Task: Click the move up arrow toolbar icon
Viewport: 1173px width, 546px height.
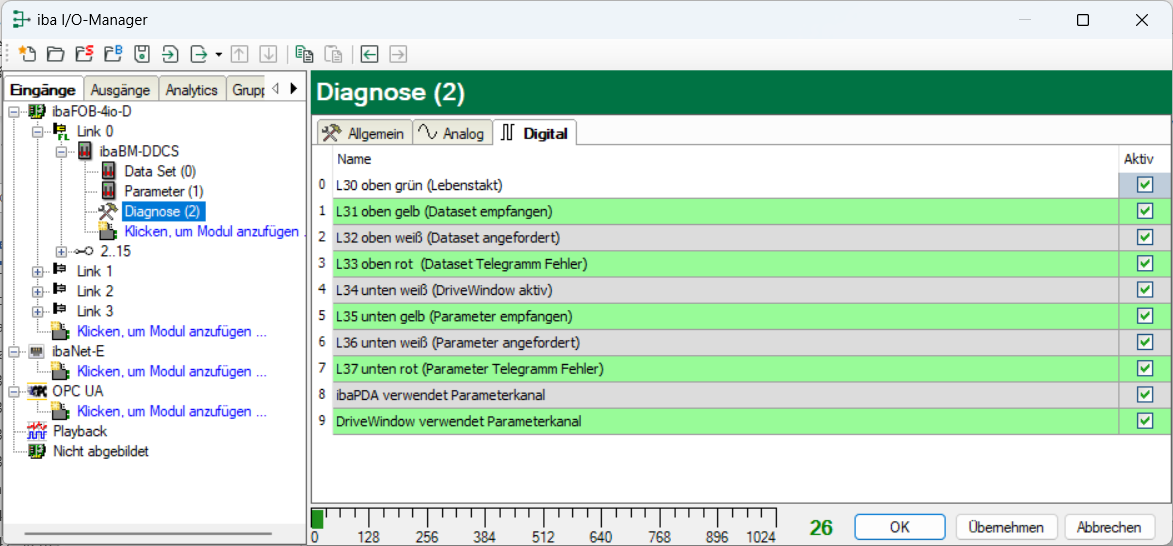Action: (239, 54)
